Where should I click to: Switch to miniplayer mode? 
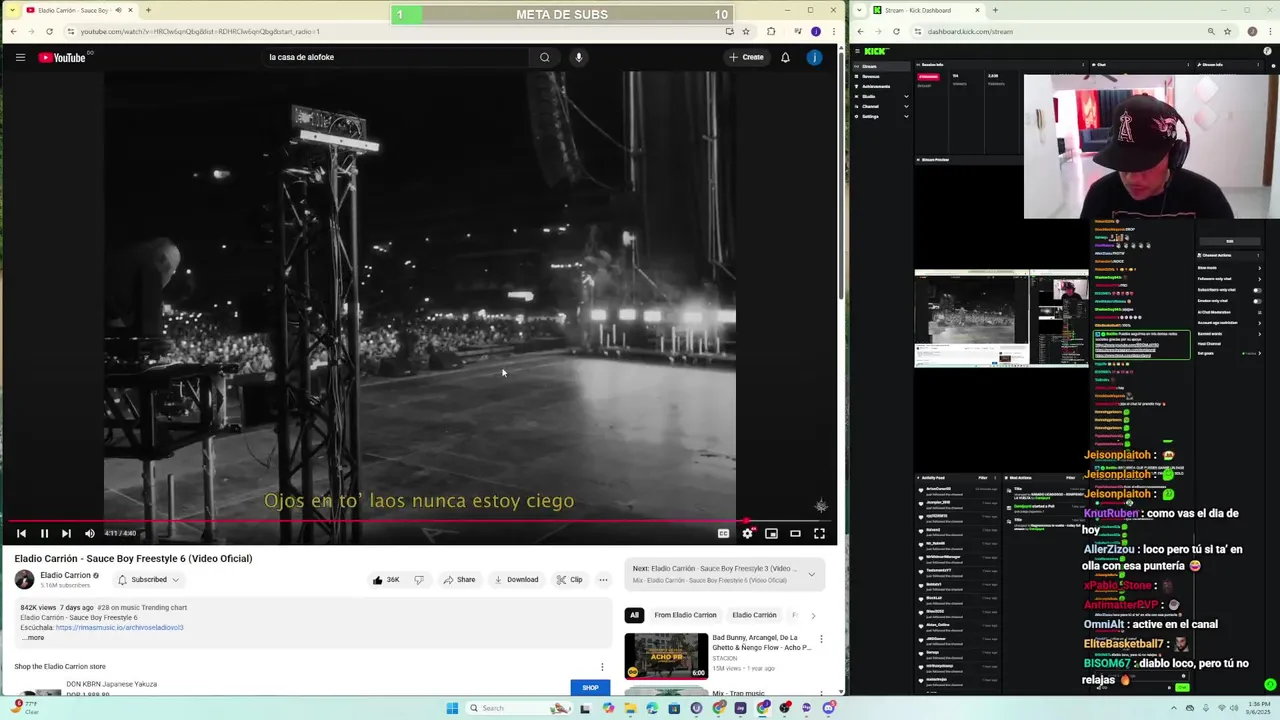pos(771,533)
